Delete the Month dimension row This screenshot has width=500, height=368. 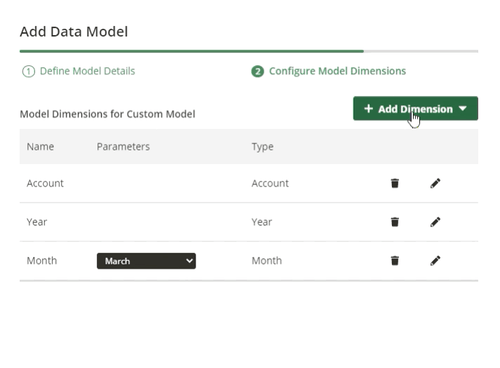click(395, 260)
